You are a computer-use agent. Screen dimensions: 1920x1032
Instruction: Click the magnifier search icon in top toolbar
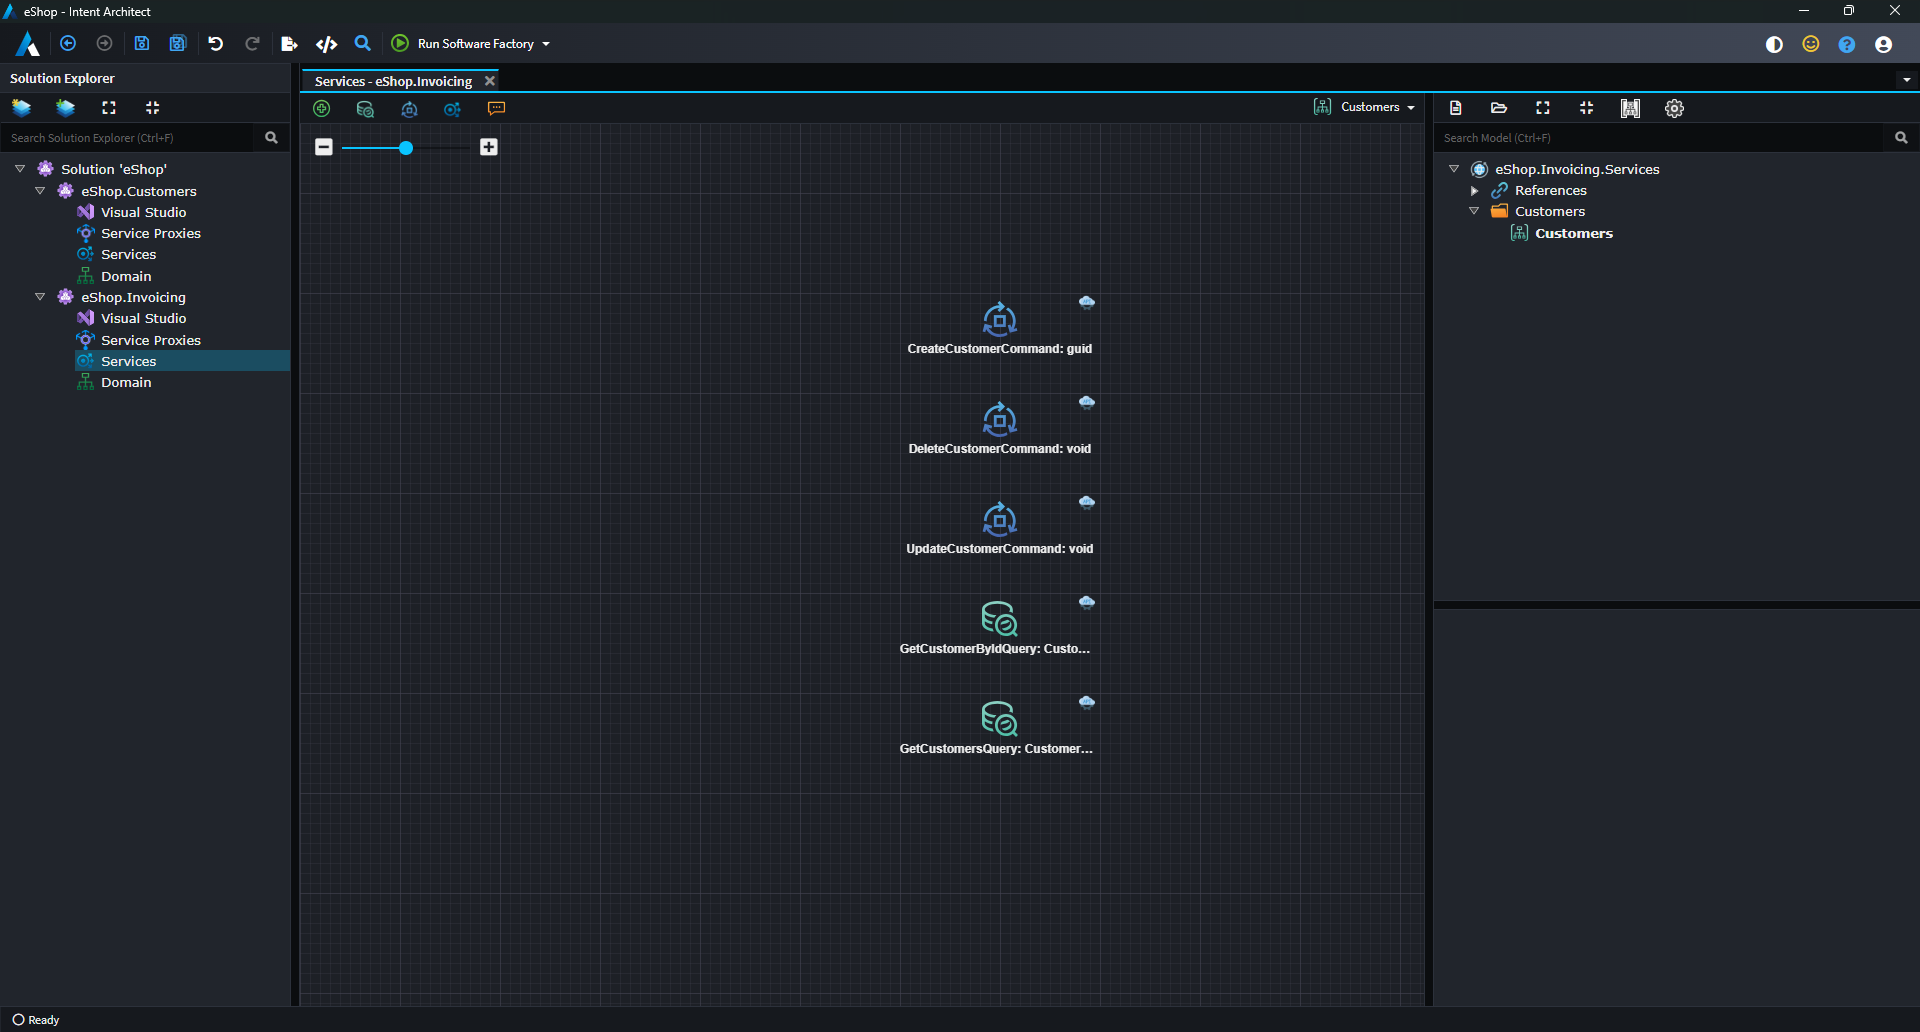(x=363, y=44)
